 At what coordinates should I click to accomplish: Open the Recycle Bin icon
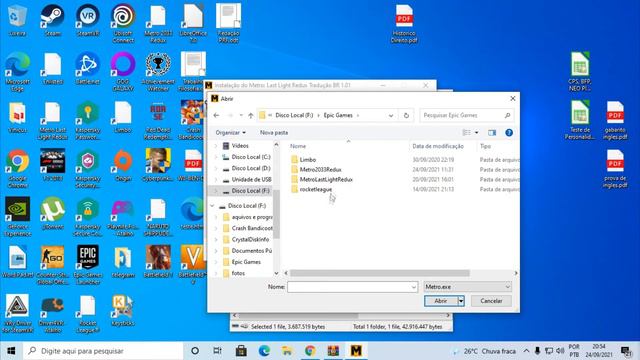click(x=17, y=20)
